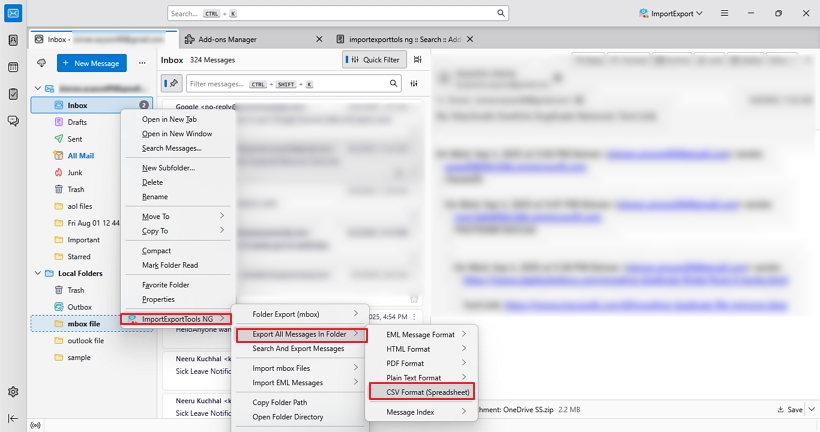The image size is (820, 432).
Task: Open folder pane options ellipsis
Action: [x=142, y=63]
